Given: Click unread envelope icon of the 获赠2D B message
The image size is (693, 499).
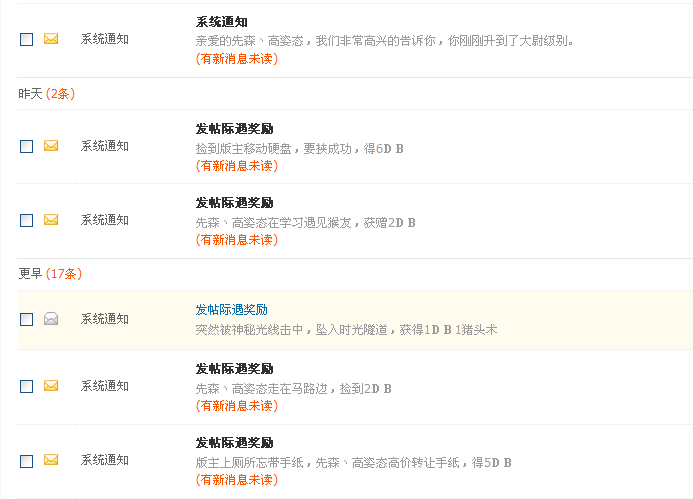Looking at the screenshot, I should (51, 220).
